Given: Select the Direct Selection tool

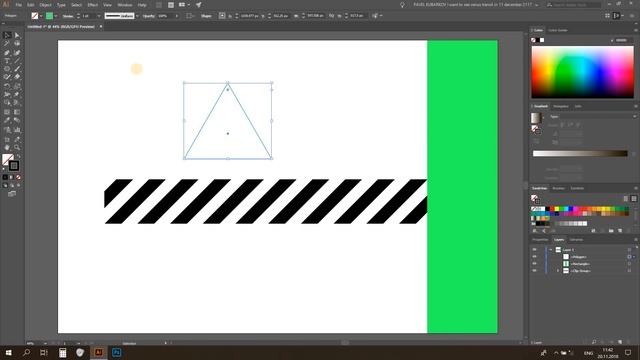Looking at the screenshot, I should coord(17,36).
